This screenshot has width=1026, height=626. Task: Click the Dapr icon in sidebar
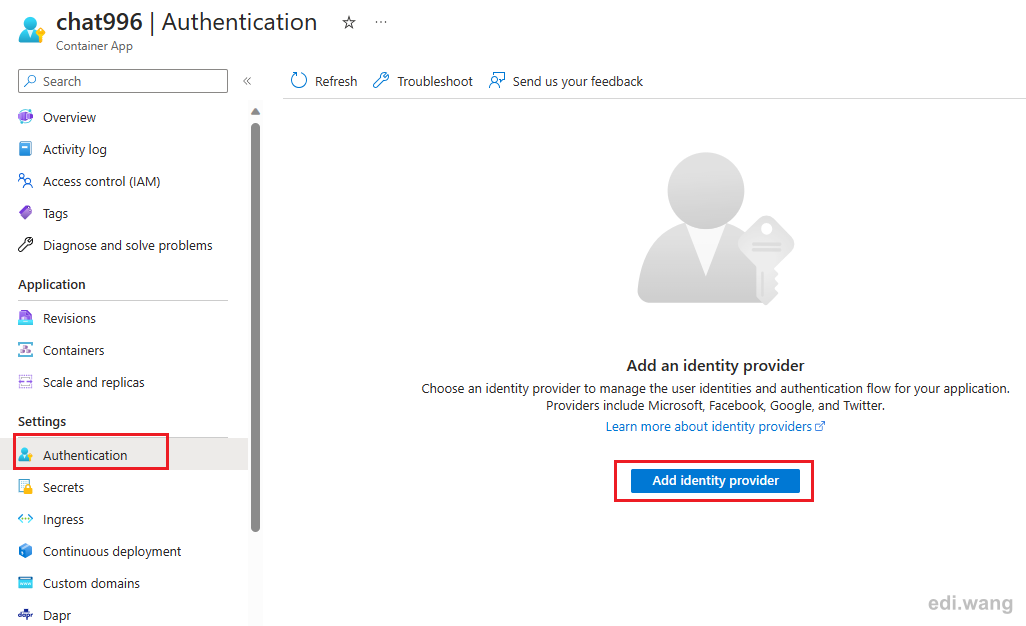[x=26, y=615]
